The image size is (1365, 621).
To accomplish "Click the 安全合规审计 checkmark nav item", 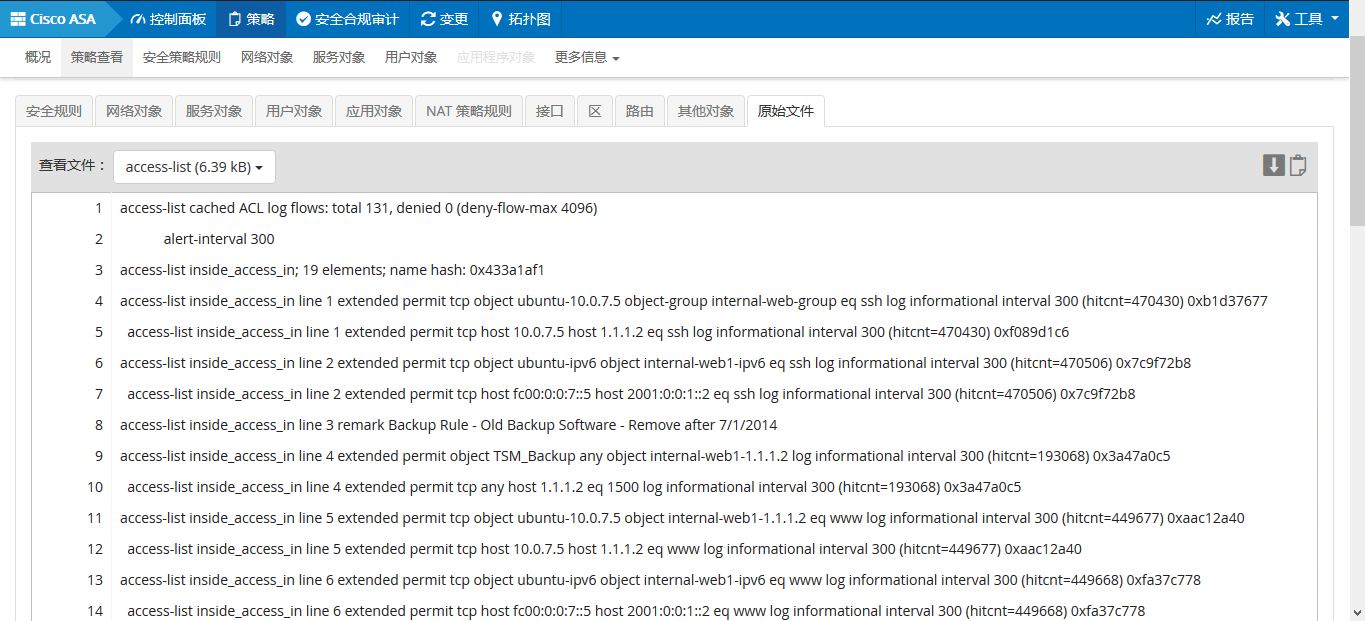I will point(347,19).
